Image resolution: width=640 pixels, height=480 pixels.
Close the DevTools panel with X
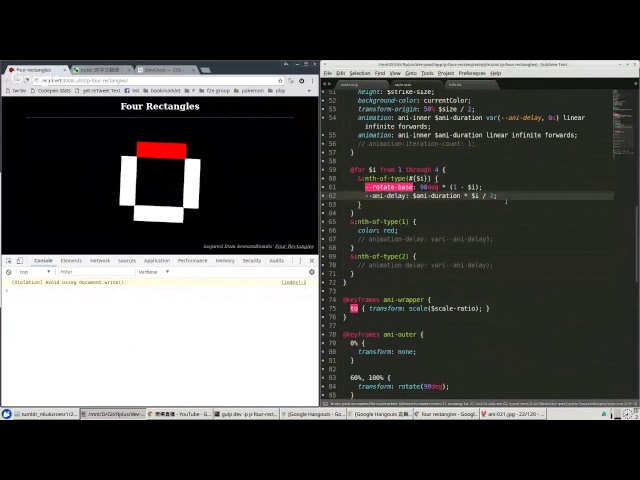(312, 261)
